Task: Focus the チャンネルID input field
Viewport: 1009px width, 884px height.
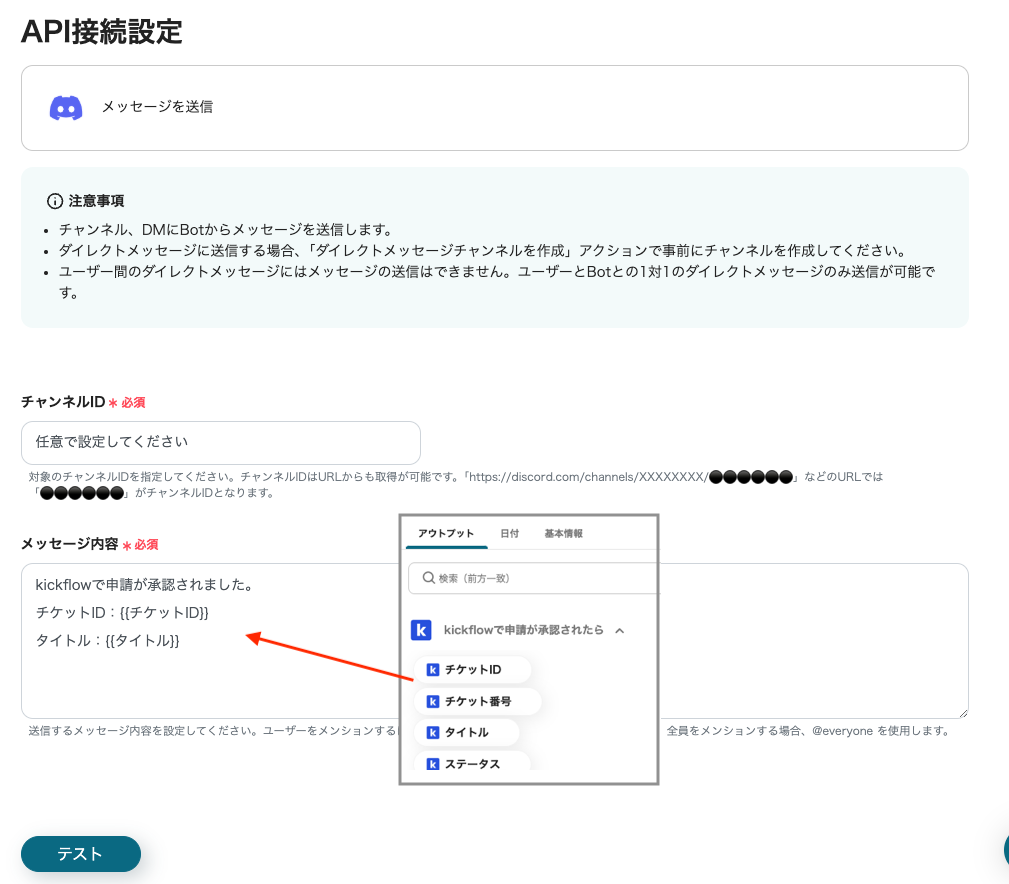Action: 221,443
